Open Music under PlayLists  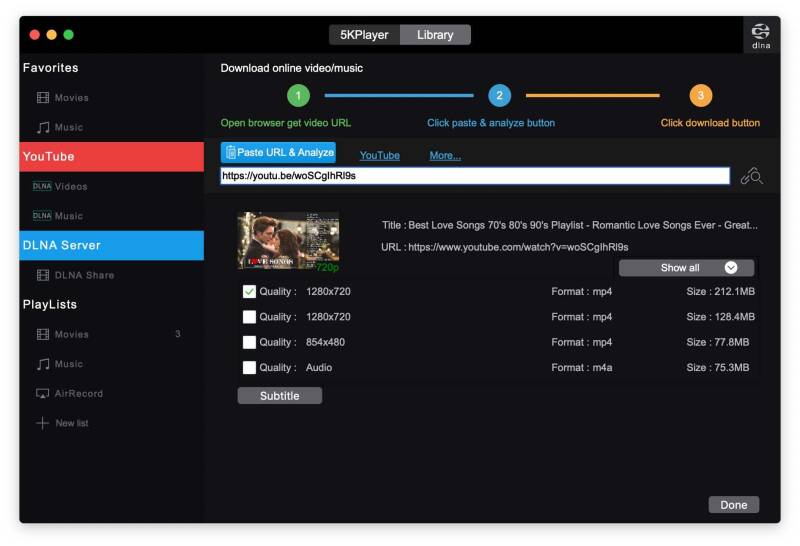tap(60, 364)
